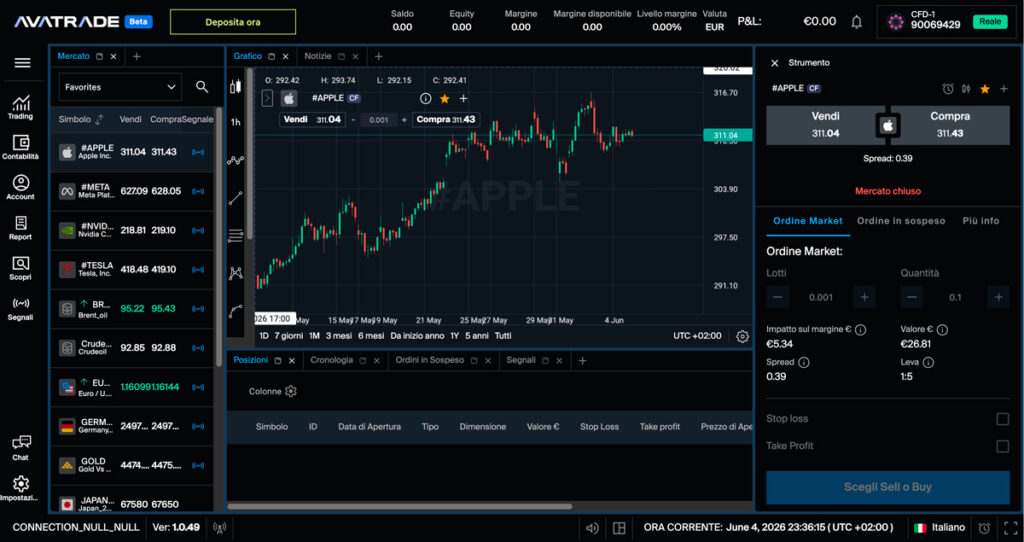Screen dimensions: 1024x542
Task: Increase the Lotti value with plus
Action: point(864,298)
